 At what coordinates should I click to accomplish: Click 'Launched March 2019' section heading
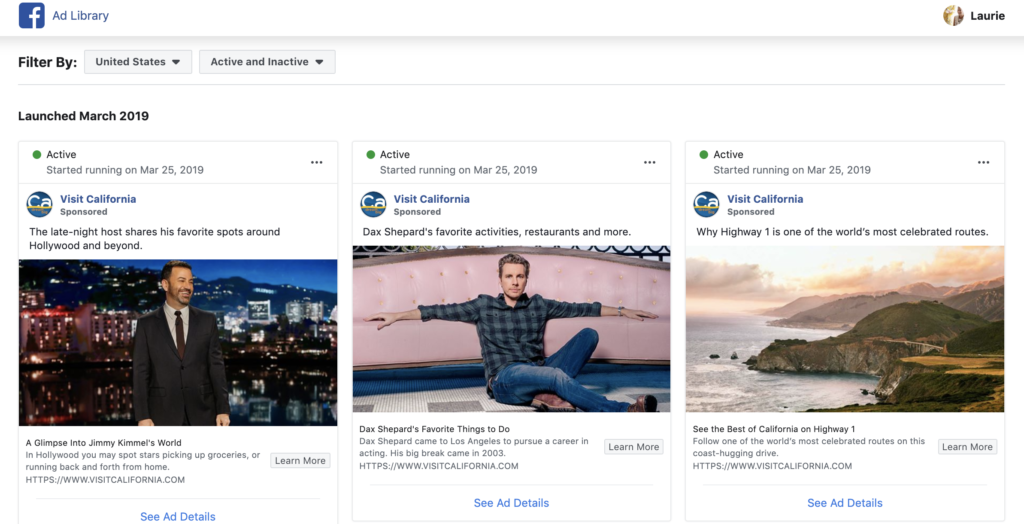click(83, 116)
